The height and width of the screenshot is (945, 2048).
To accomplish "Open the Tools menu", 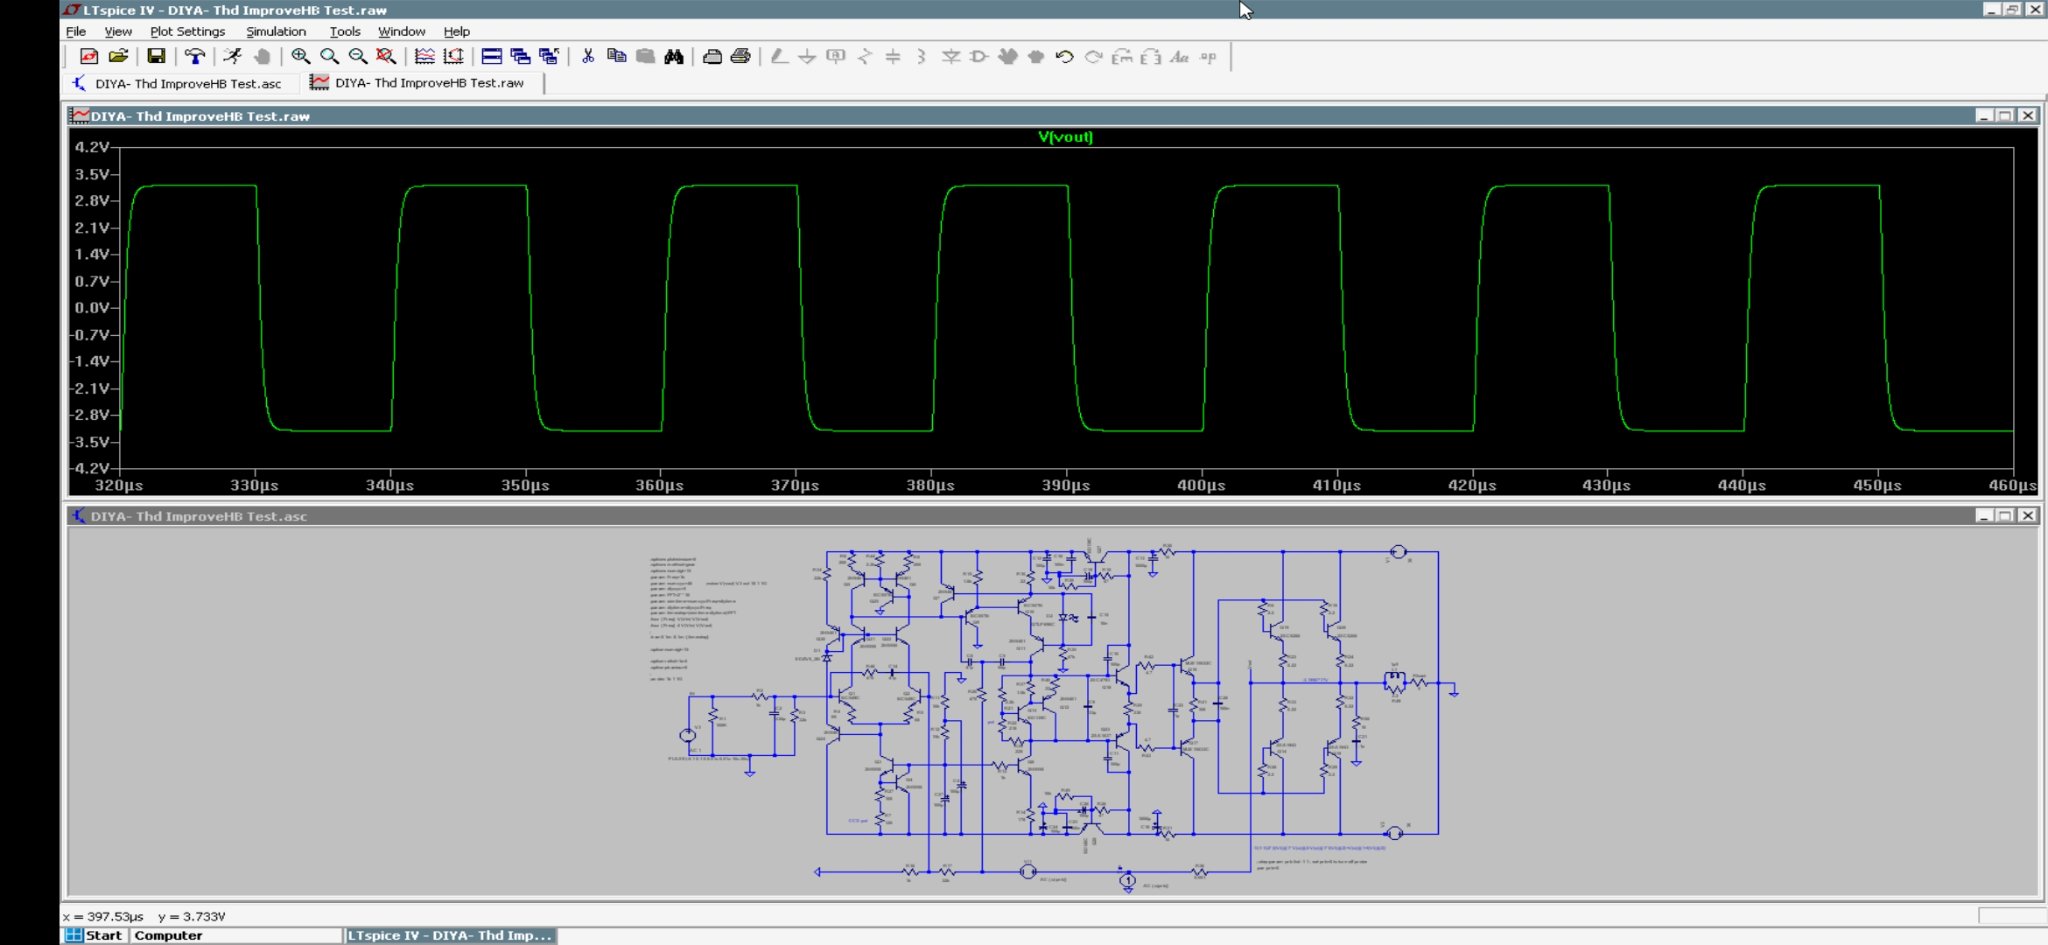I will click(345, 31).
